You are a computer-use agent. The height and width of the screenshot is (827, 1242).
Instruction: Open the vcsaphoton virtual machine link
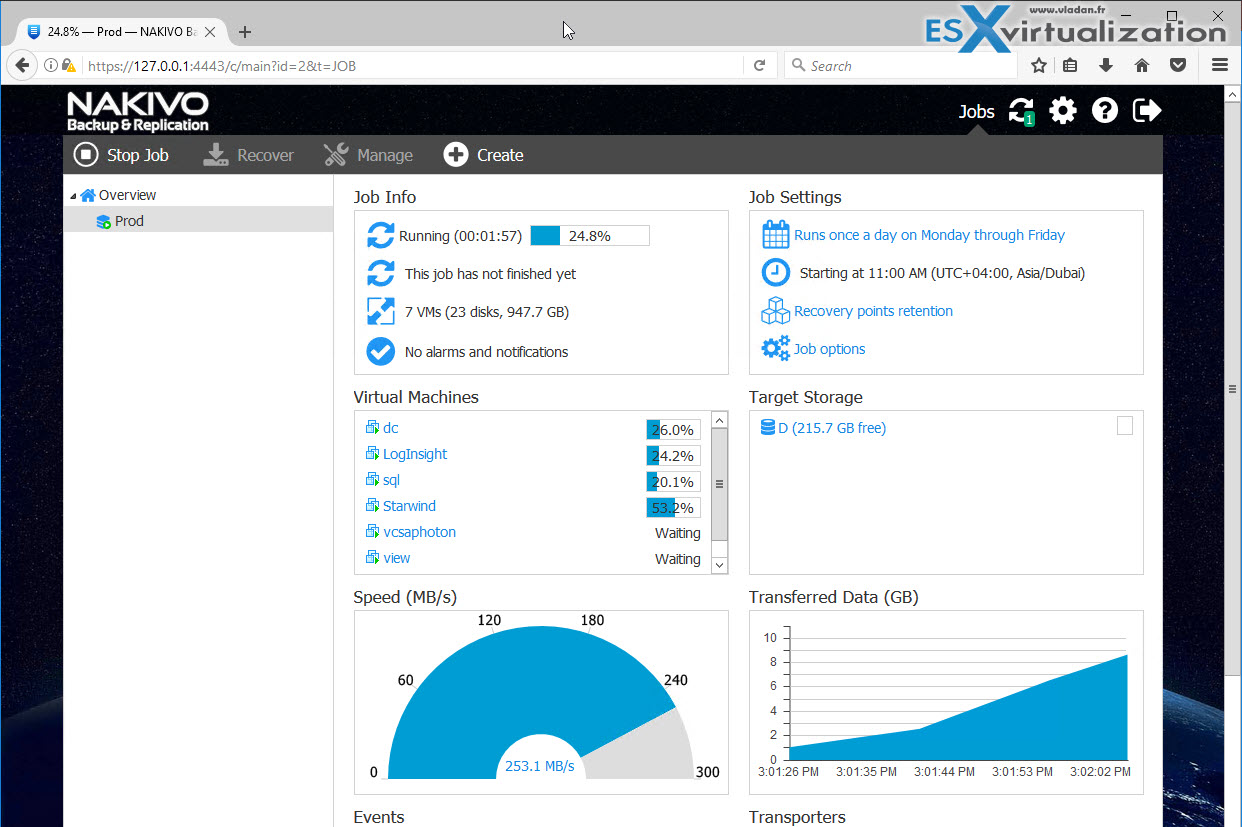coord(419,532)
